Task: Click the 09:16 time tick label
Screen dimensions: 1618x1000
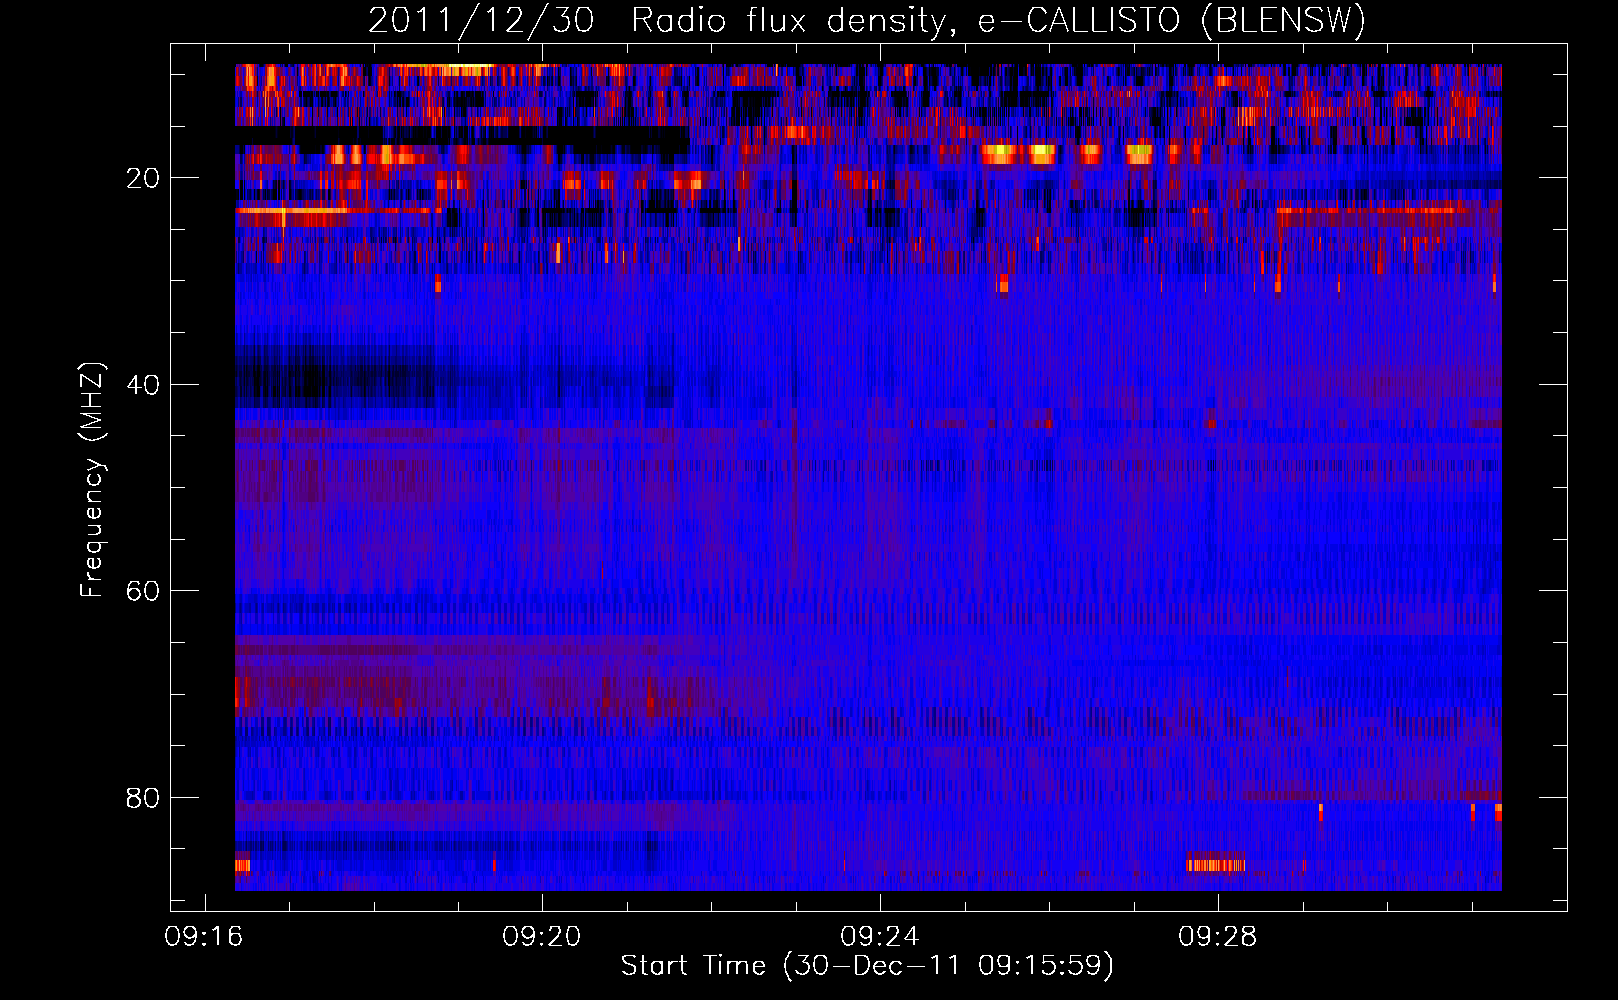Action: (204, 937)
